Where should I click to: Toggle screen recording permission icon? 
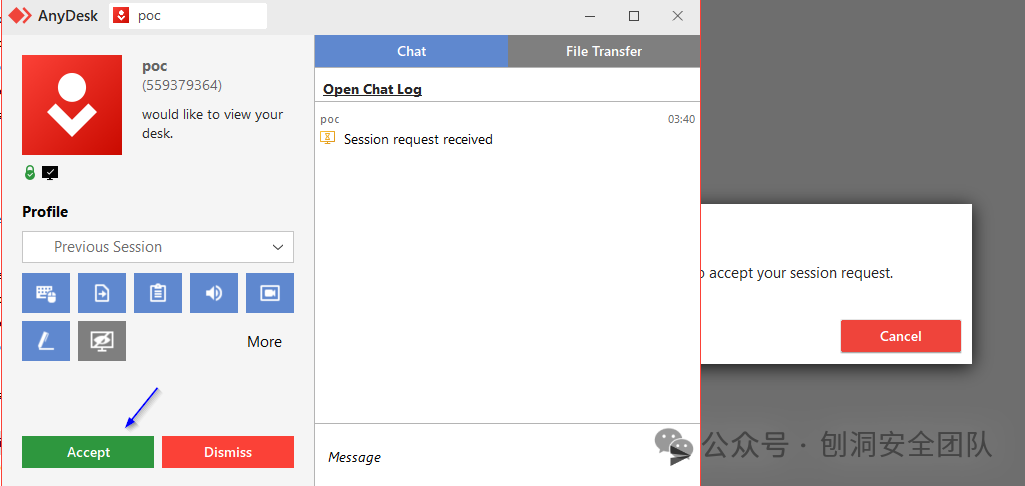[x=270, y=293]
